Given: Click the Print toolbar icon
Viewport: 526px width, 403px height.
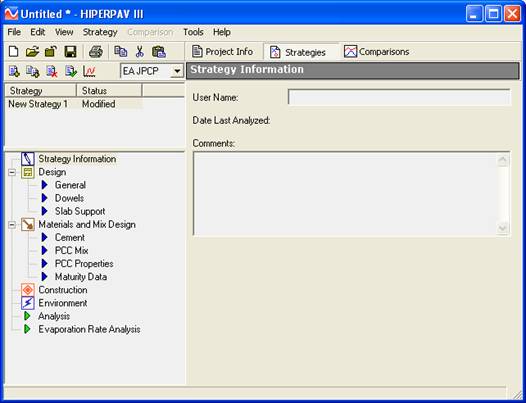Looking at the screenshot, I should click(x=96, y=52).
